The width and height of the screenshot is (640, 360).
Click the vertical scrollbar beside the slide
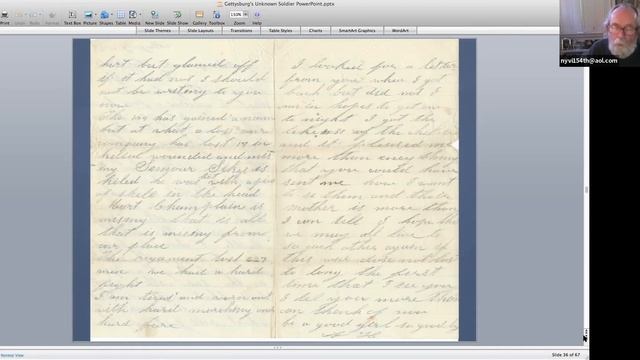click(586, 190)
